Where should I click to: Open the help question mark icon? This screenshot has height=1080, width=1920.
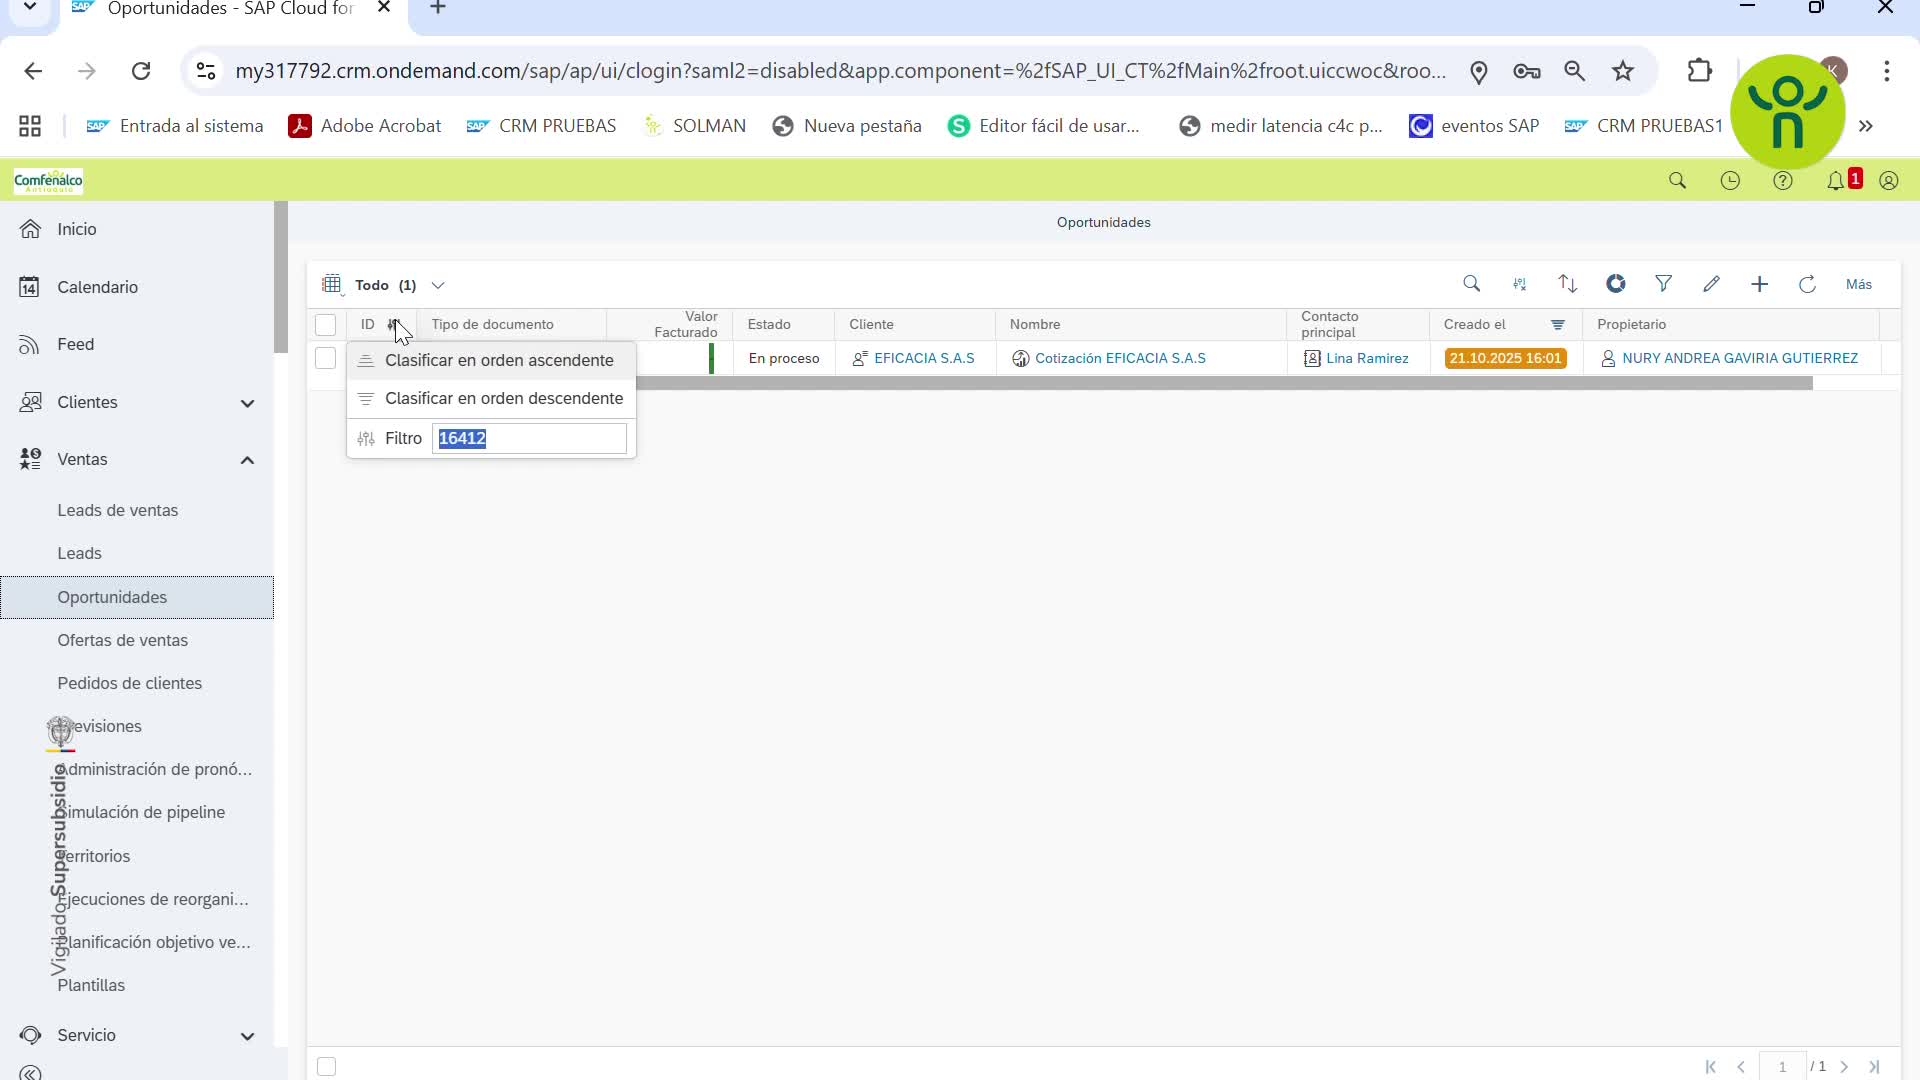[x=1782, y=181]
